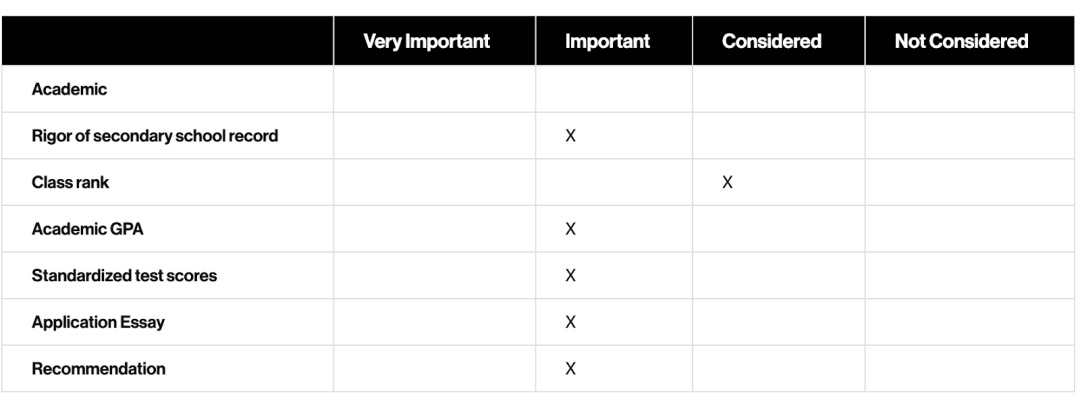
Task: Click the Important column header
Action: pos(608,41)
